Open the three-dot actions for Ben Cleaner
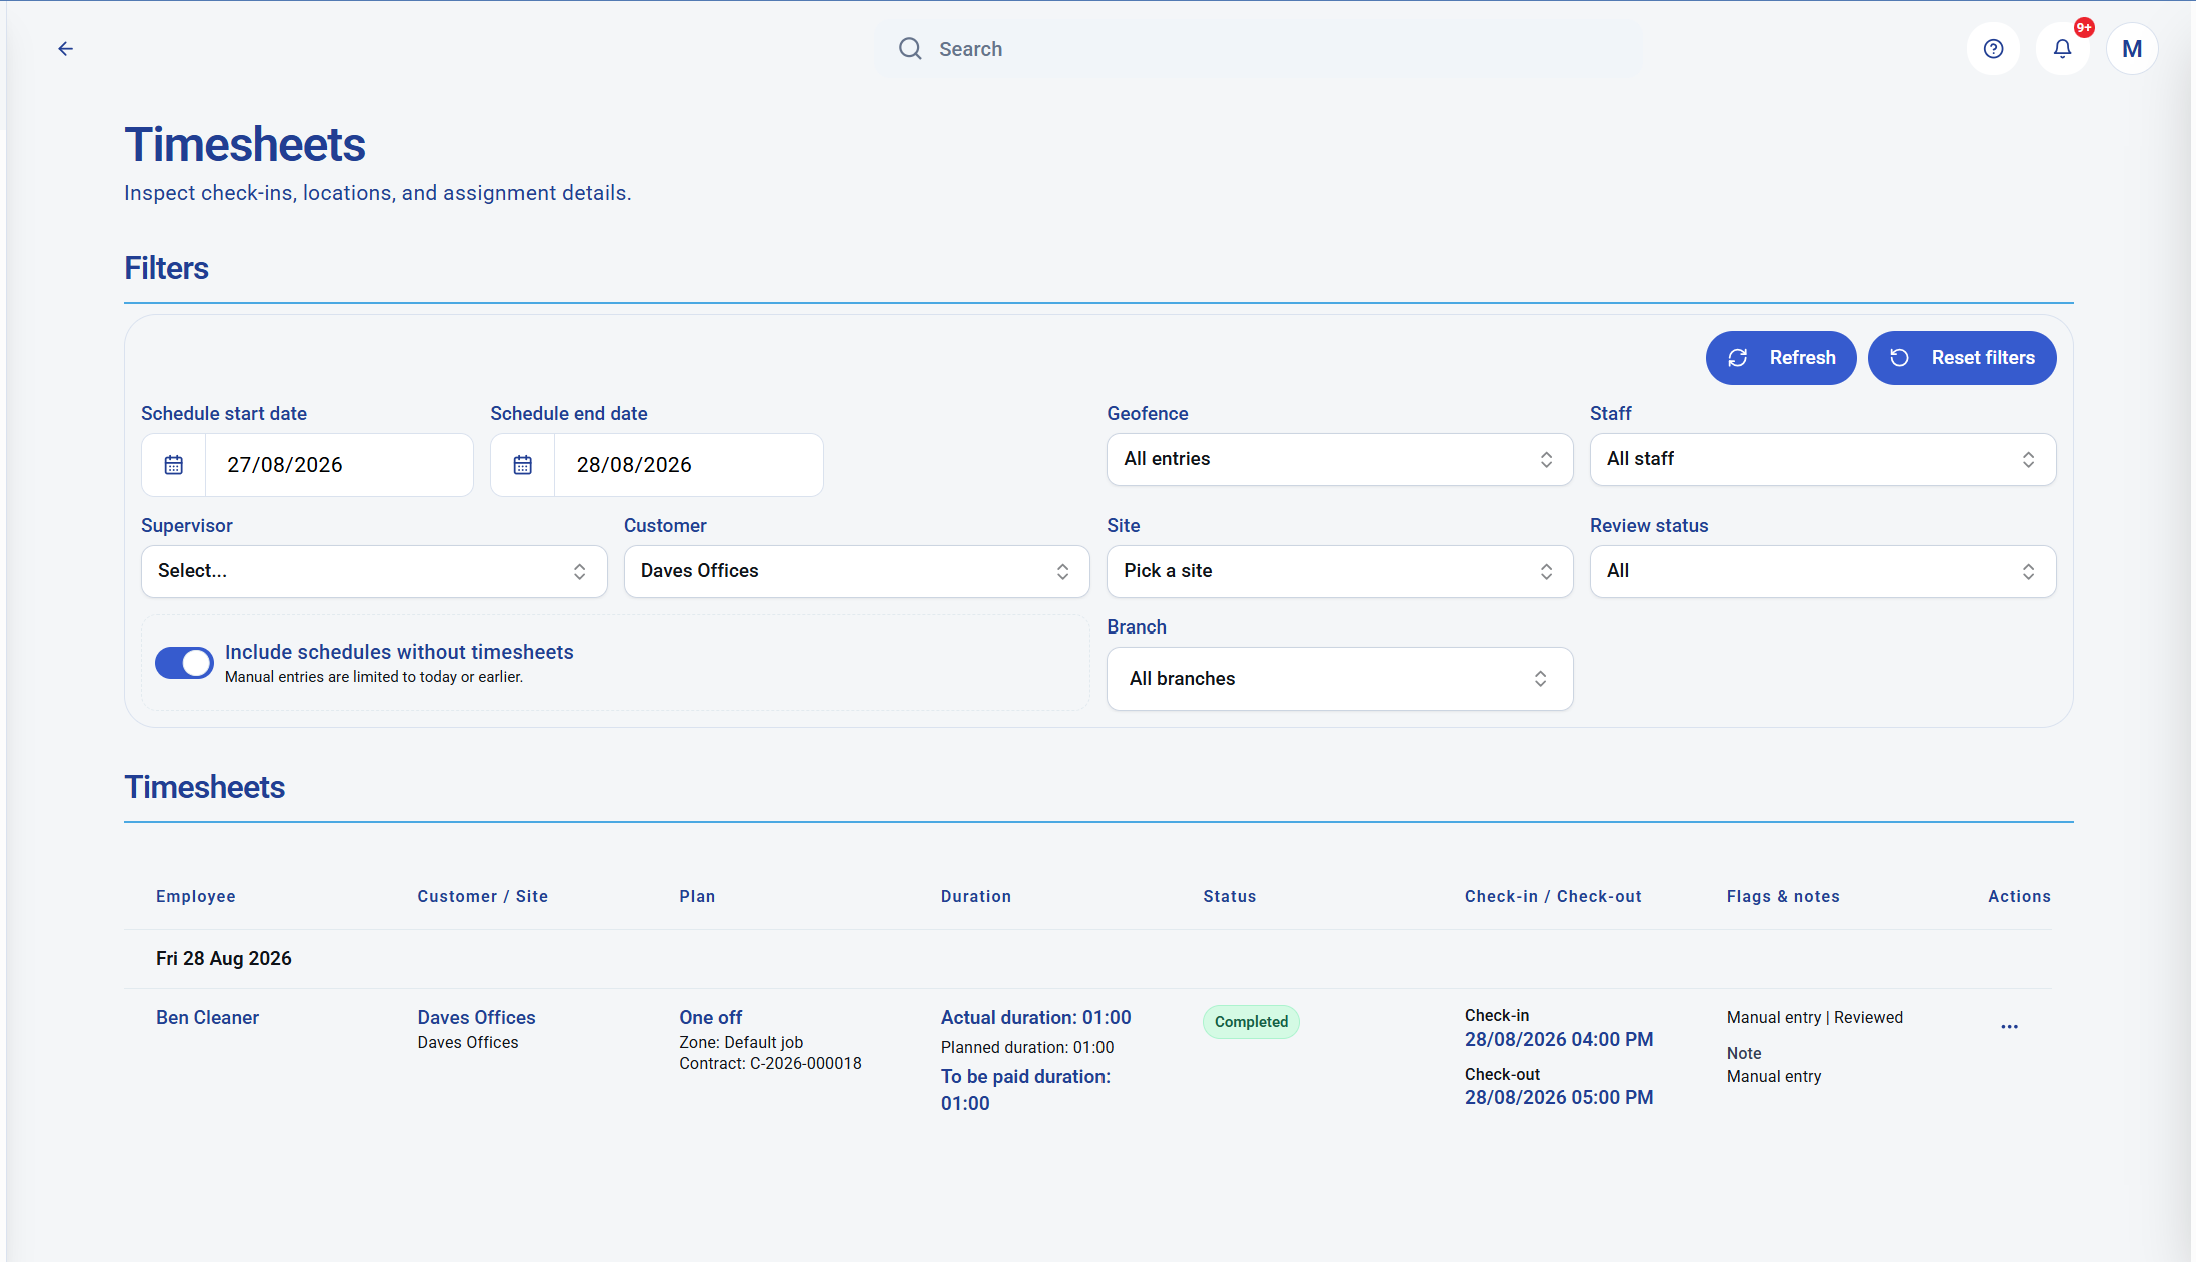This screenshot has width=2196, height=1262. (2009, 1027)
